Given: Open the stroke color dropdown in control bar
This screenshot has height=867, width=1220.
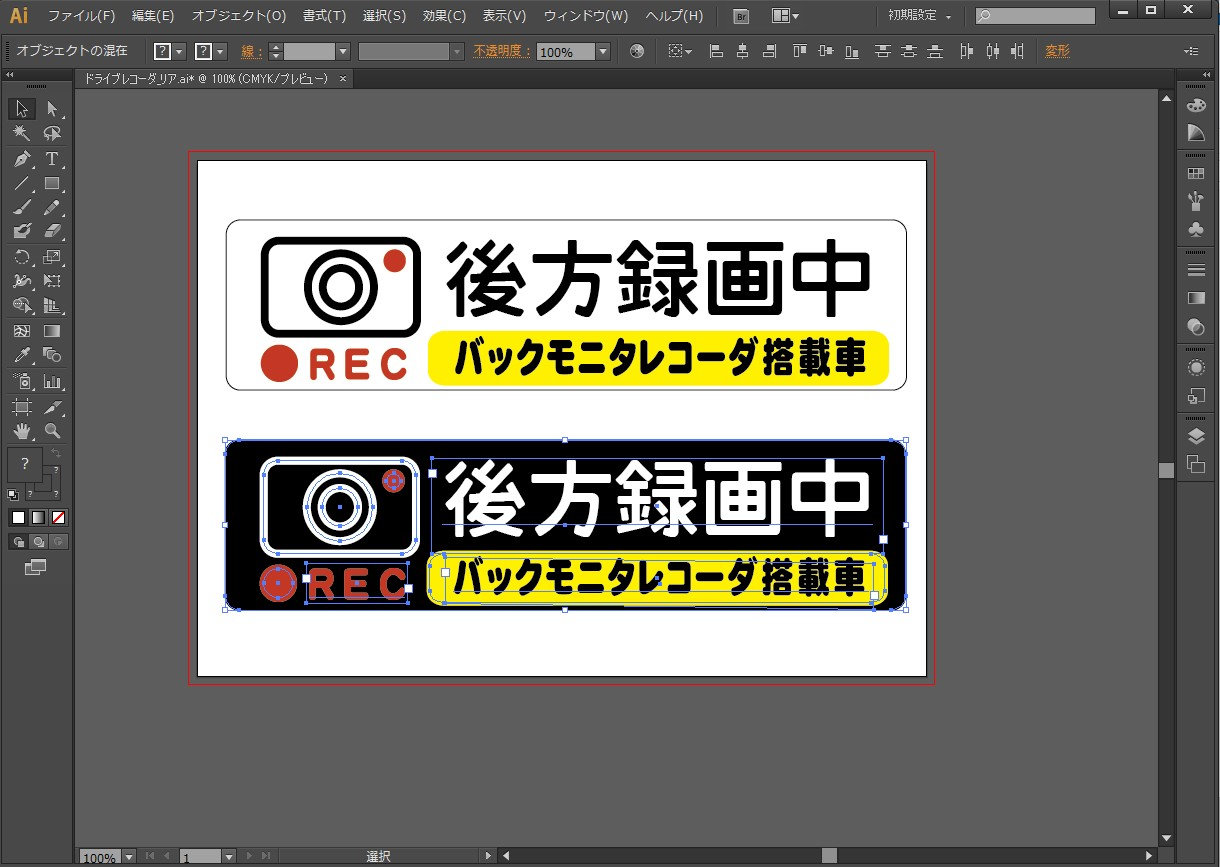Looking at the screenshot, I should pos(220,51).
